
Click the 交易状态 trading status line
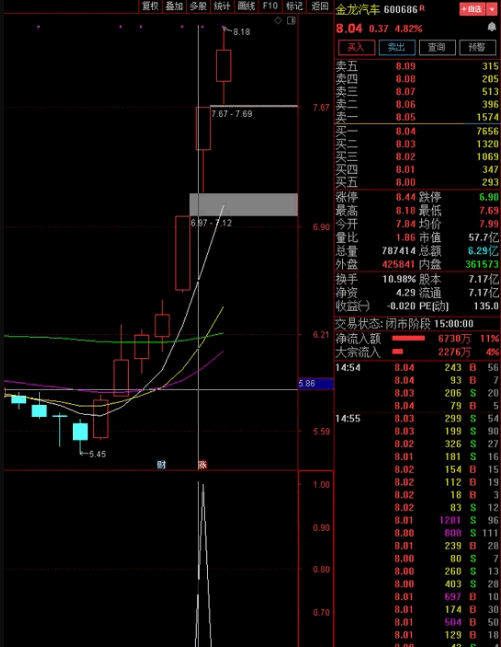click(x=404, y=324)
